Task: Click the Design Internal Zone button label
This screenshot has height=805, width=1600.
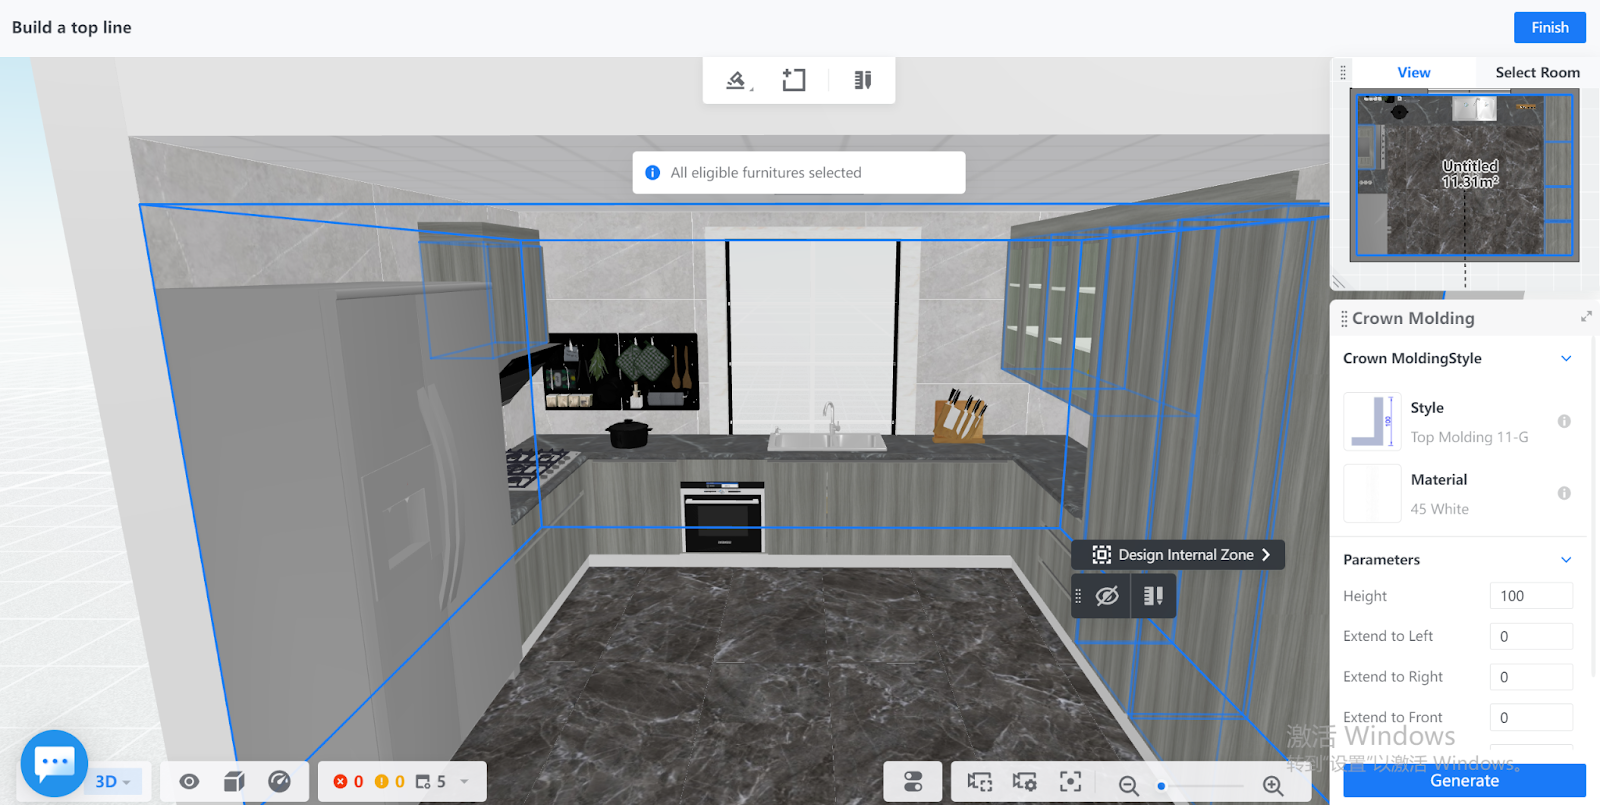Action: 1186,555
